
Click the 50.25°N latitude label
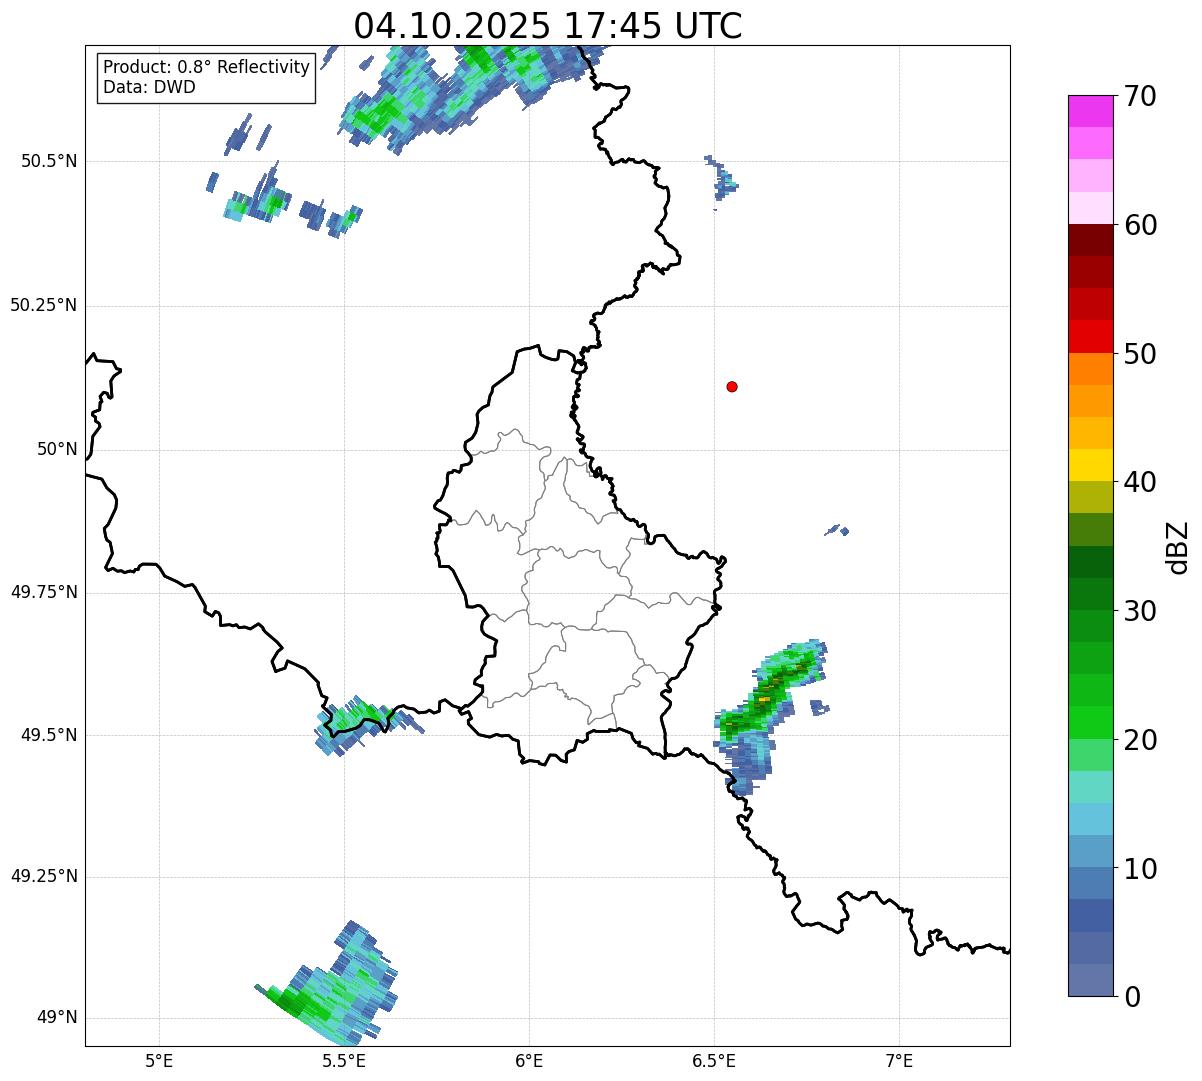(44, 305)
